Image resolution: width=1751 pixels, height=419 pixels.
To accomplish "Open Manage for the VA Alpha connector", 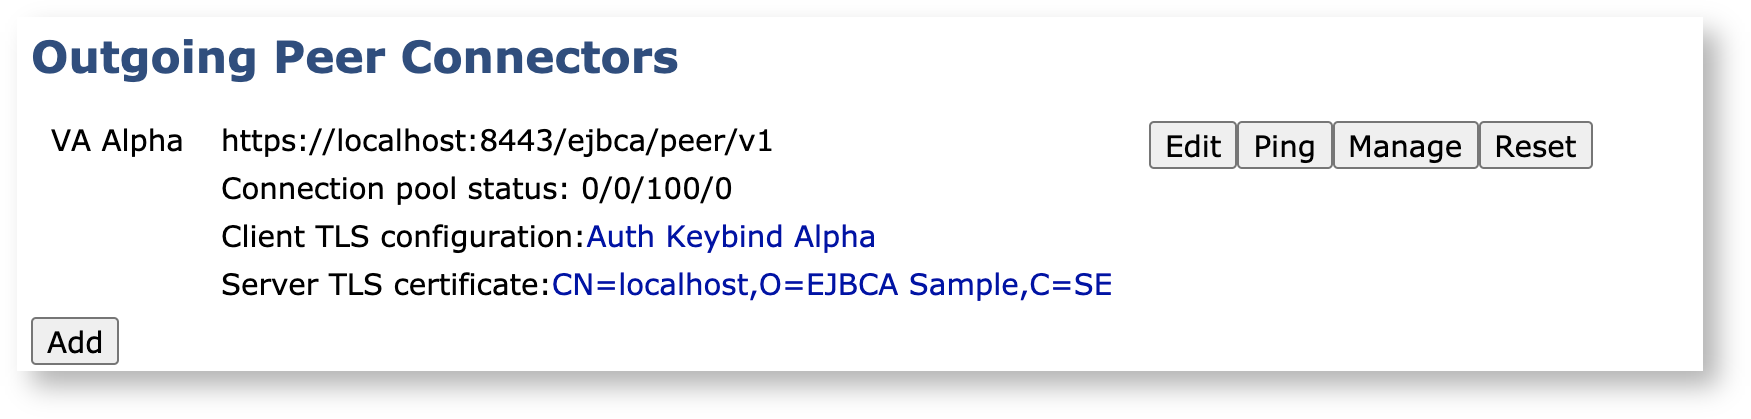I will pos(1405,146).
